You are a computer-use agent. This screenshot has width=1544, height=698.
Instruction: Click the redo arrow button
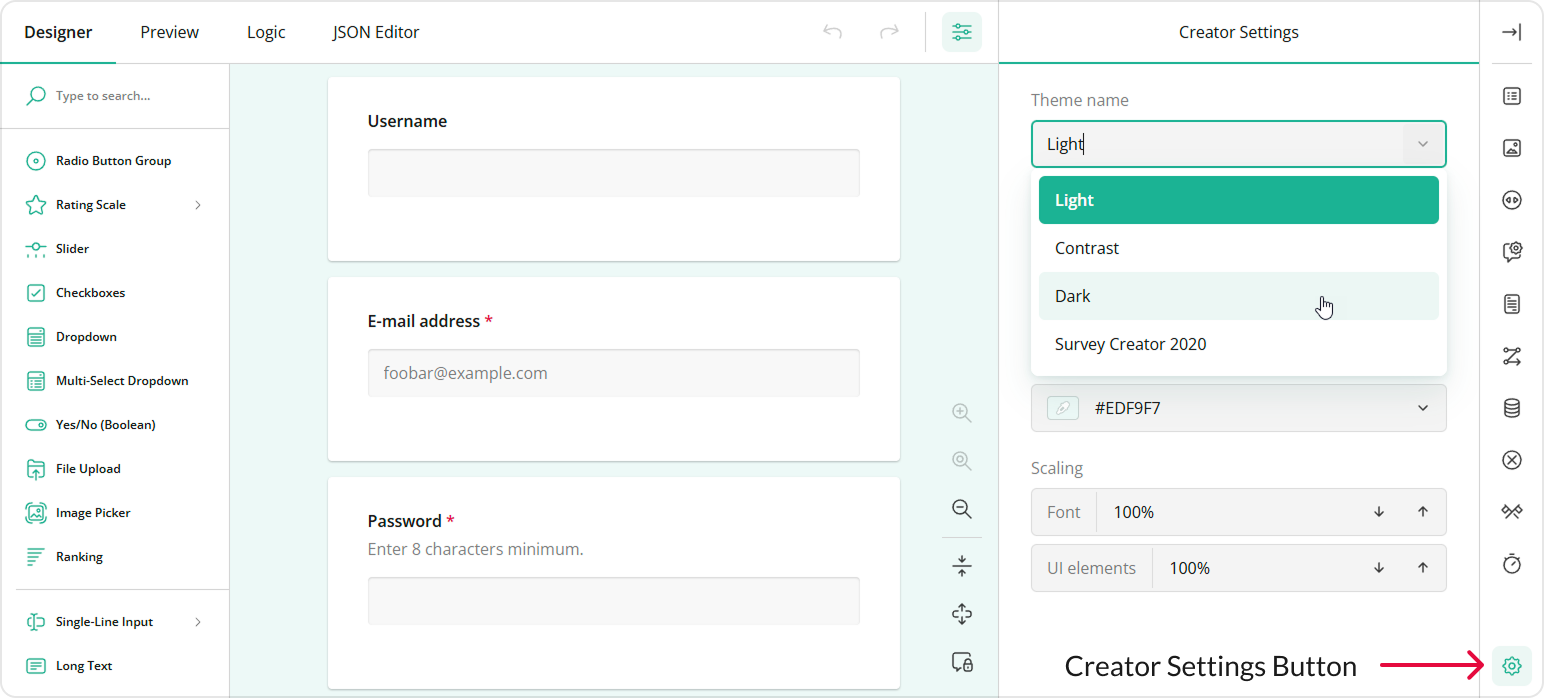pyautogui.click(x=889, y=32)
